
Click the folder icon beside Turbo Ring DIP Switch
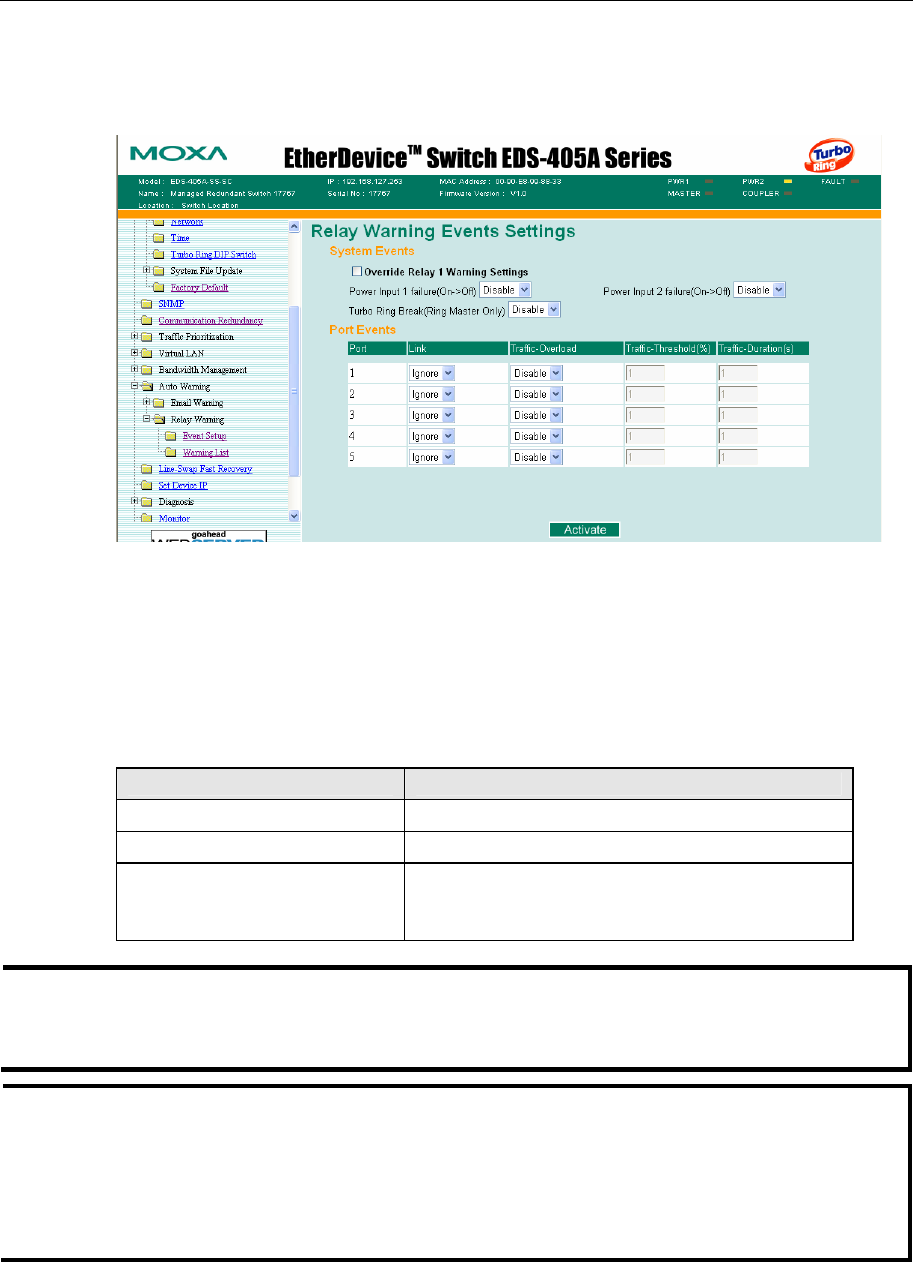click(x=160, y=255)
